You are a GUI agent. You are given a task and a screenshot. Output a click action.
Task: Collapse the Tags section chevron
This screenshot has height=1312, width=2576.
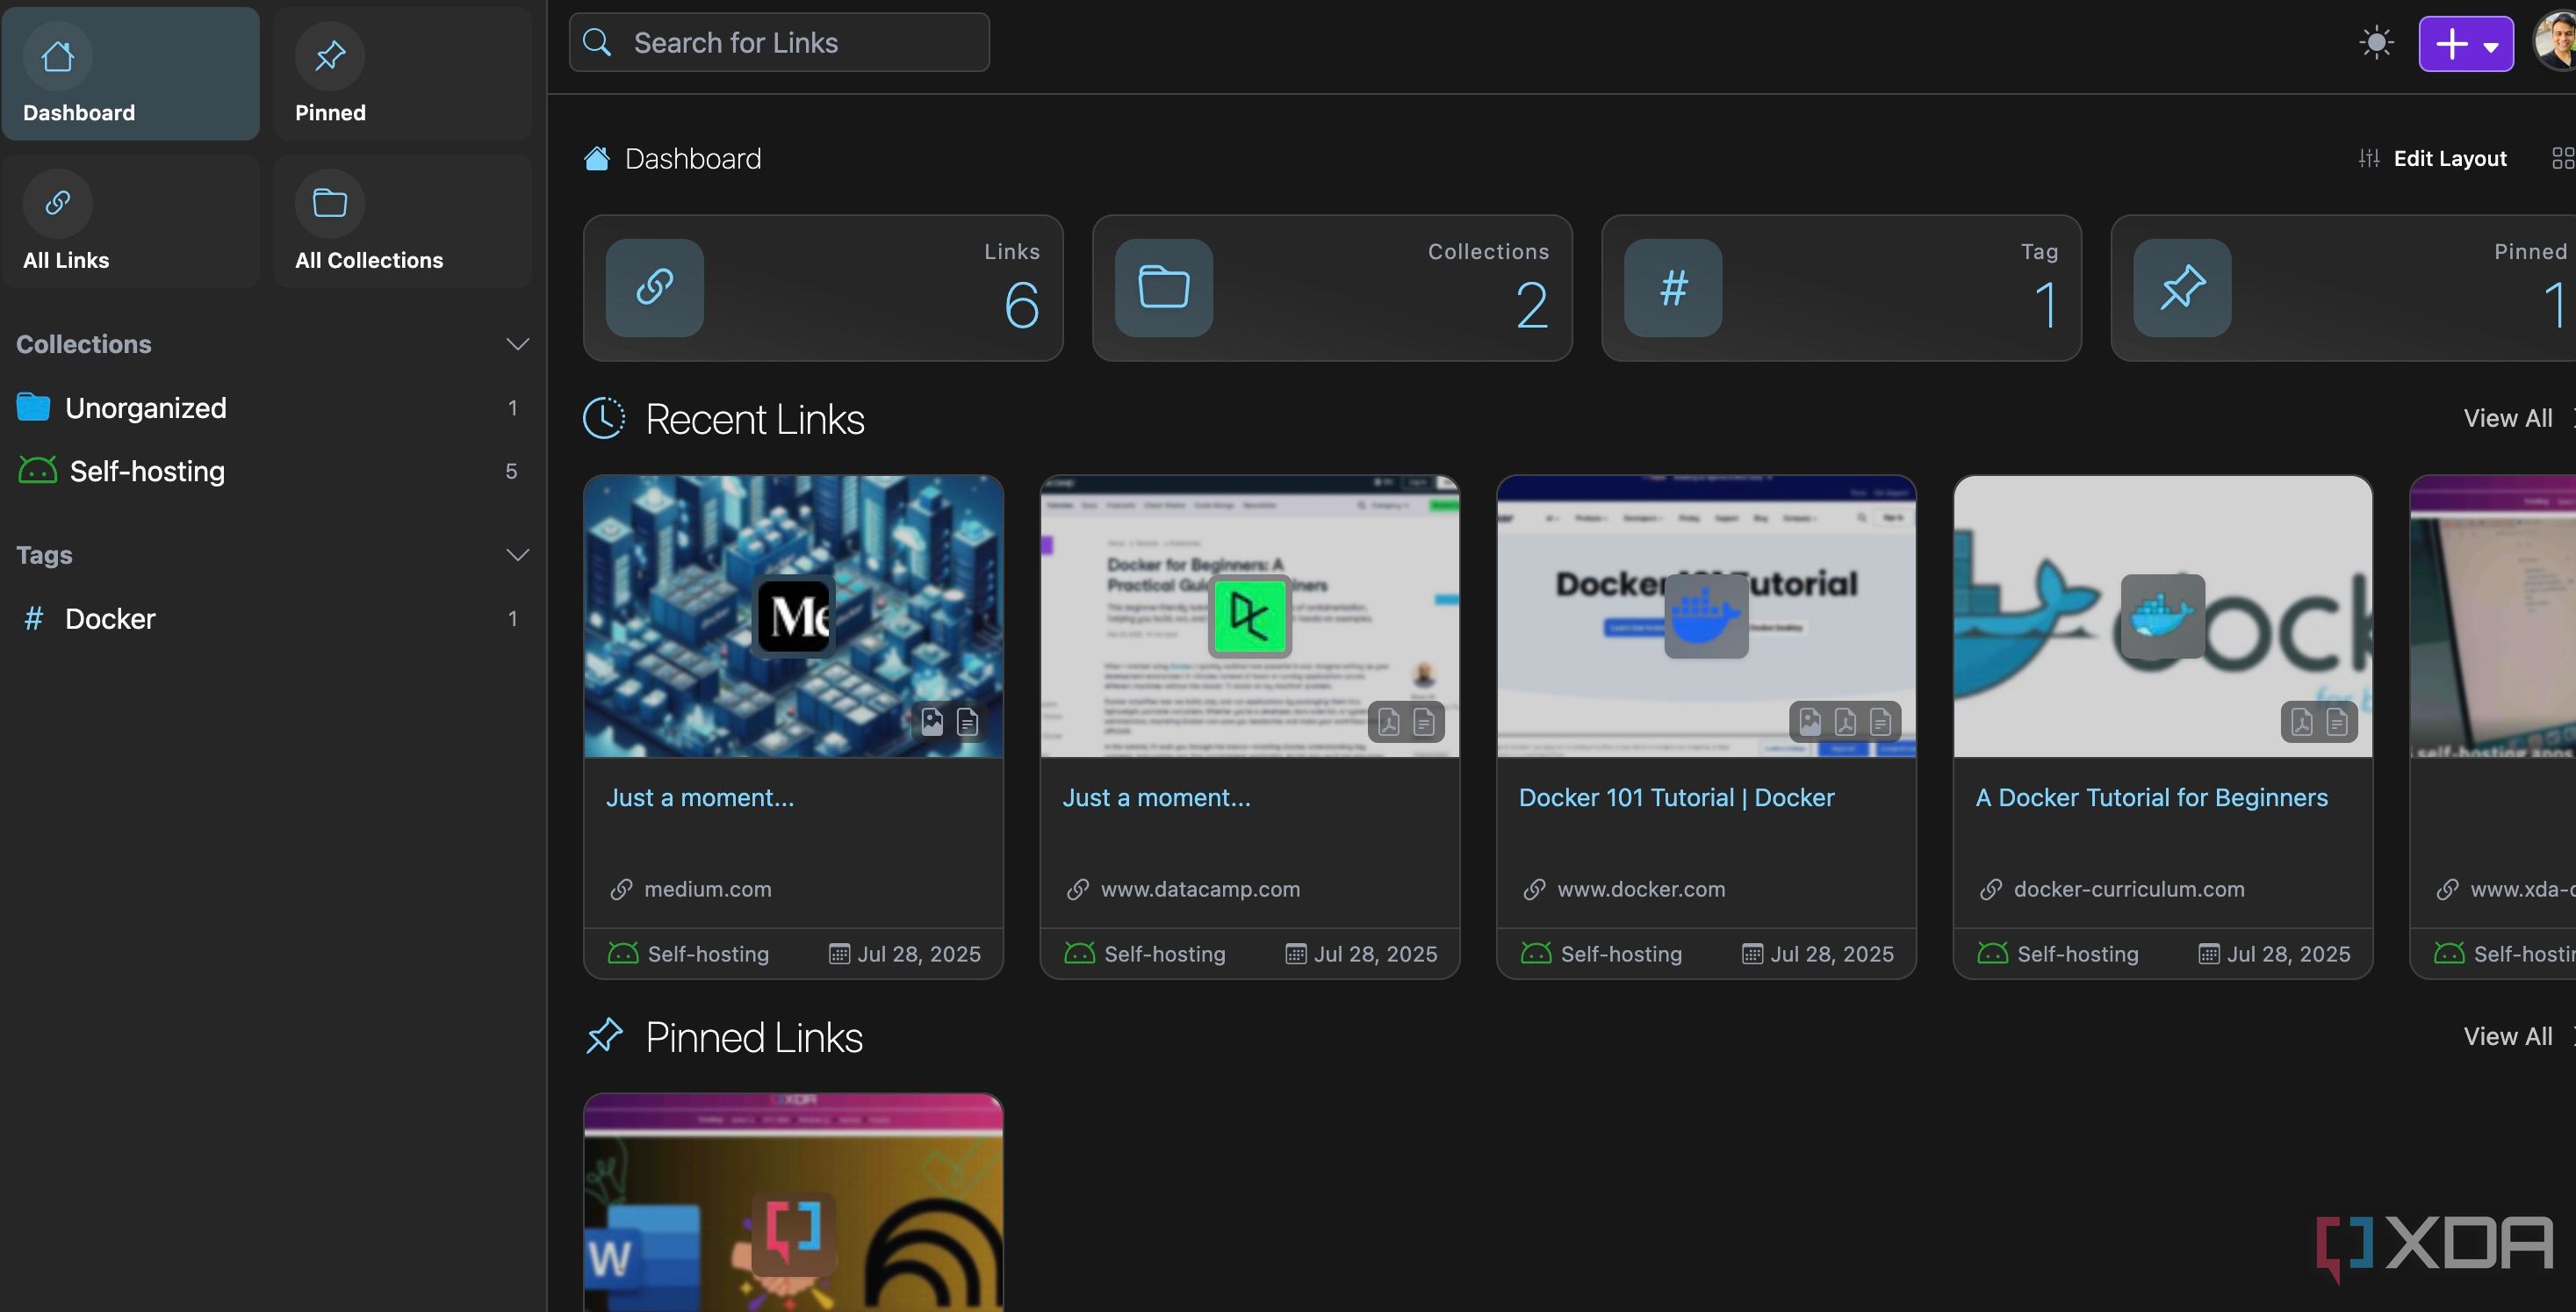[517, 555]
